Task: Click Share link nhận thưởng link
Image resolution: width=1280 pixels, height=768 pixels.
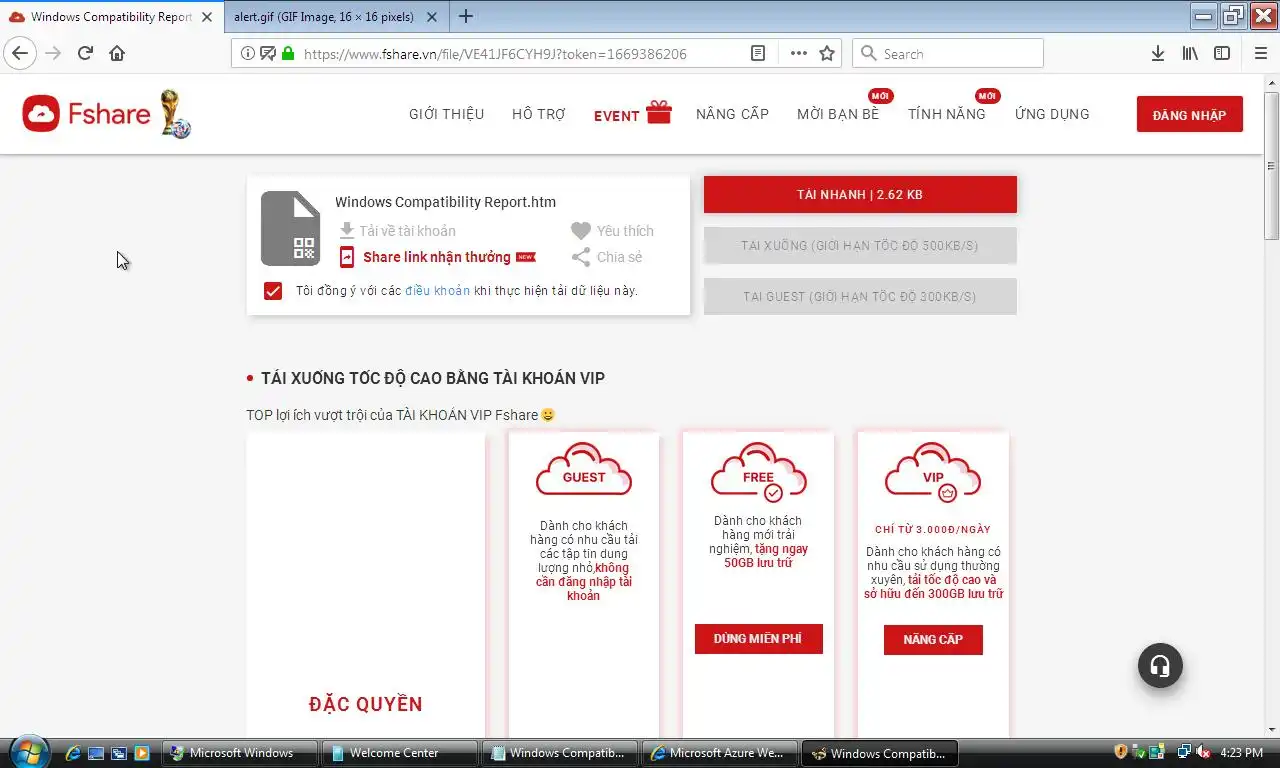Action: pyautogui.click(x=437, y=257)
